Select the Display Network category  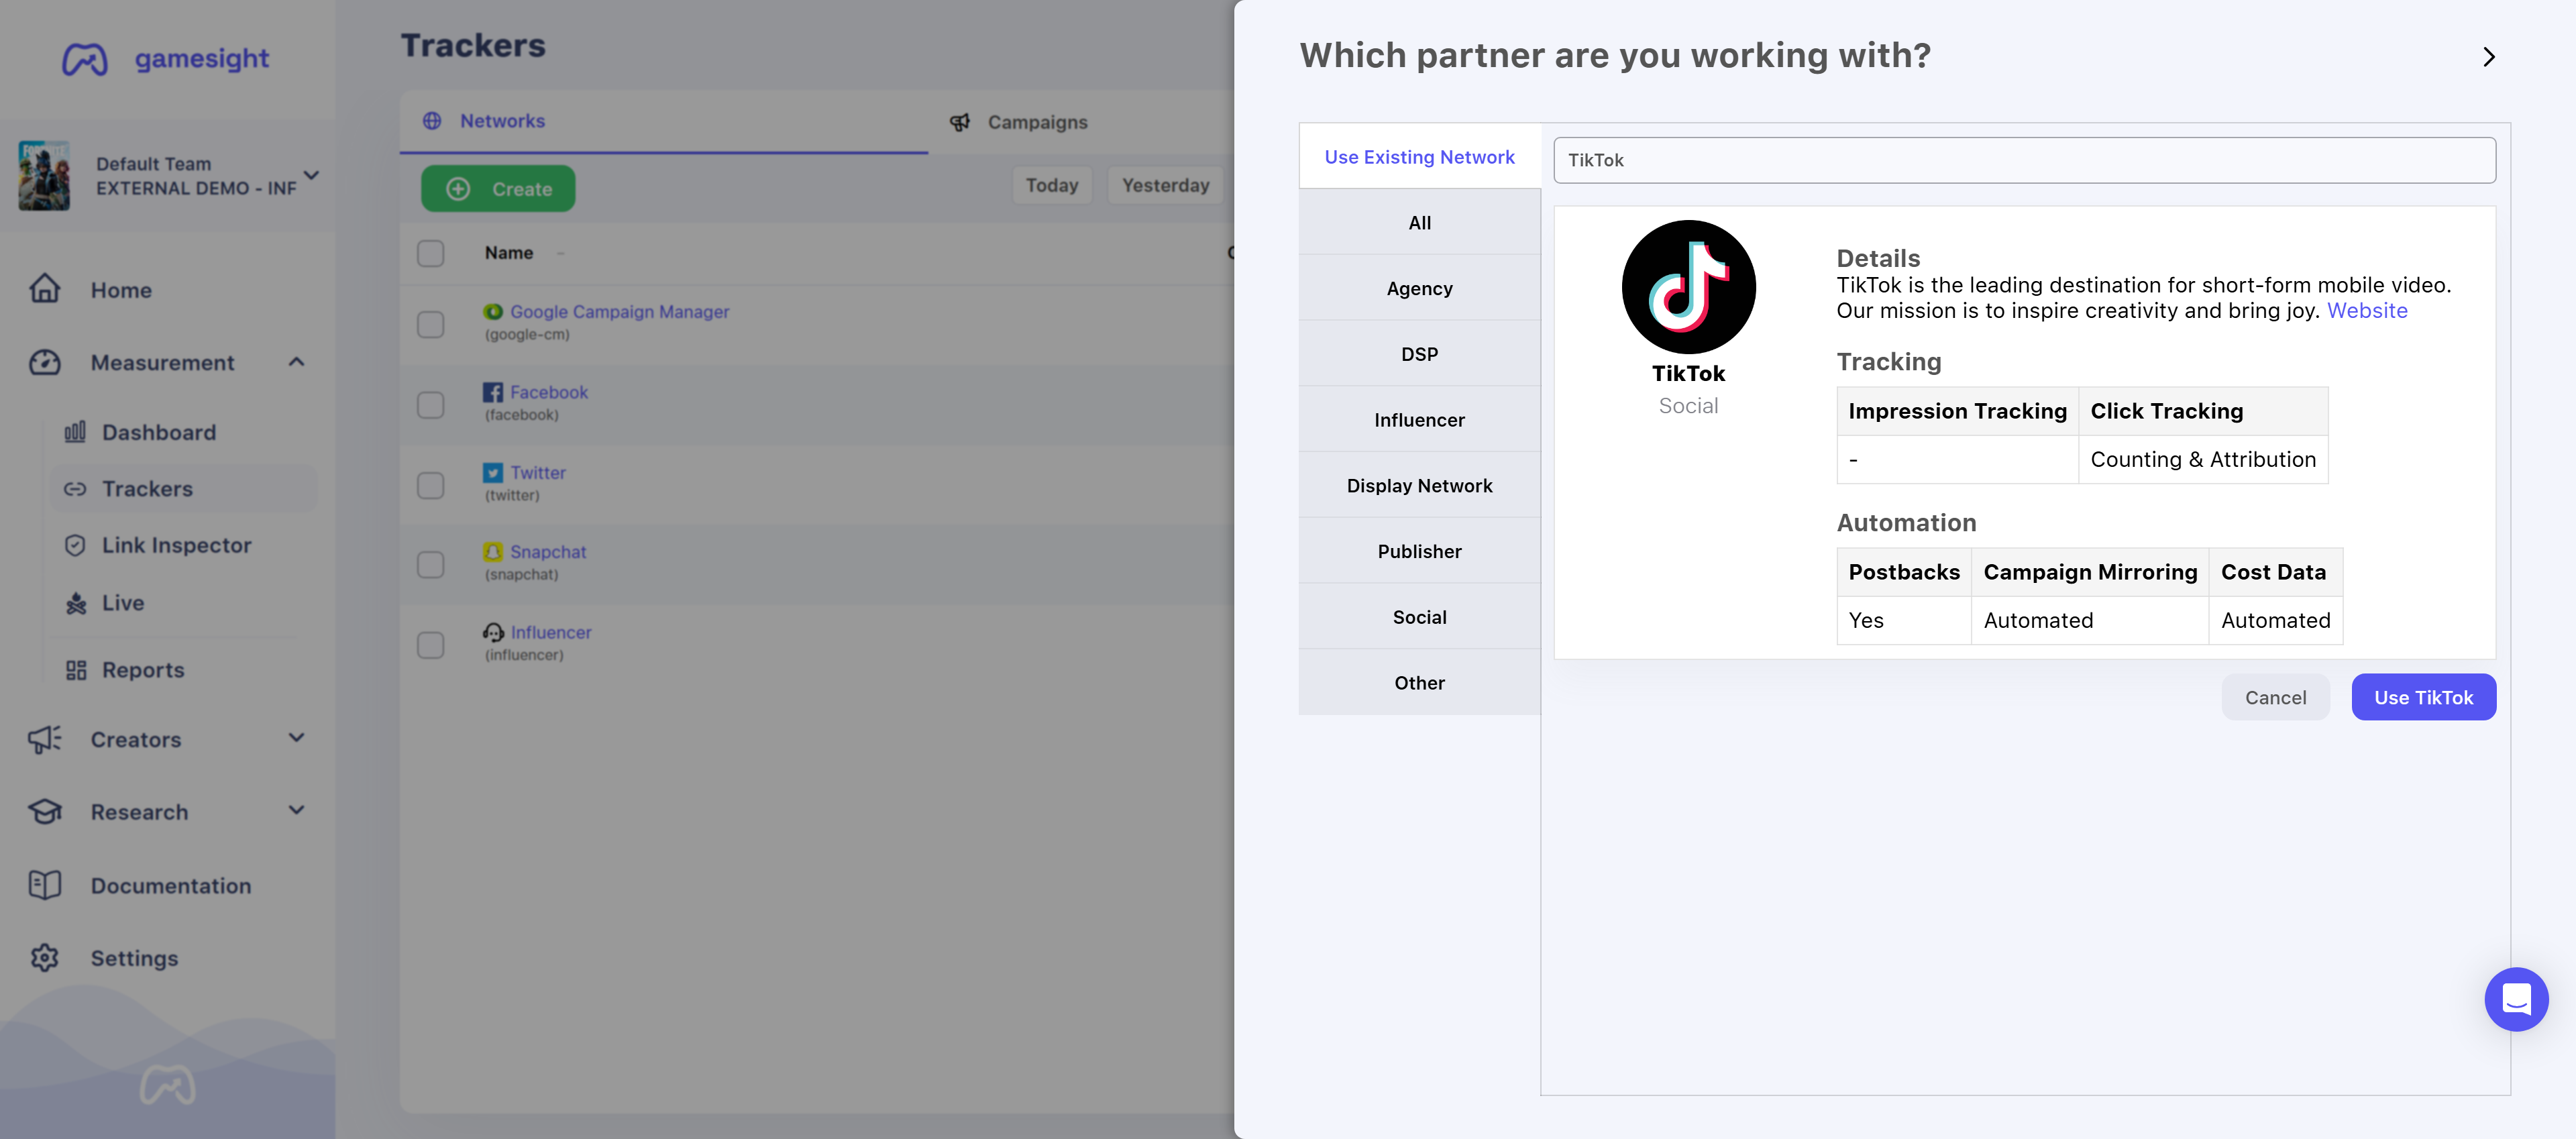click(x=1419, y=485)
